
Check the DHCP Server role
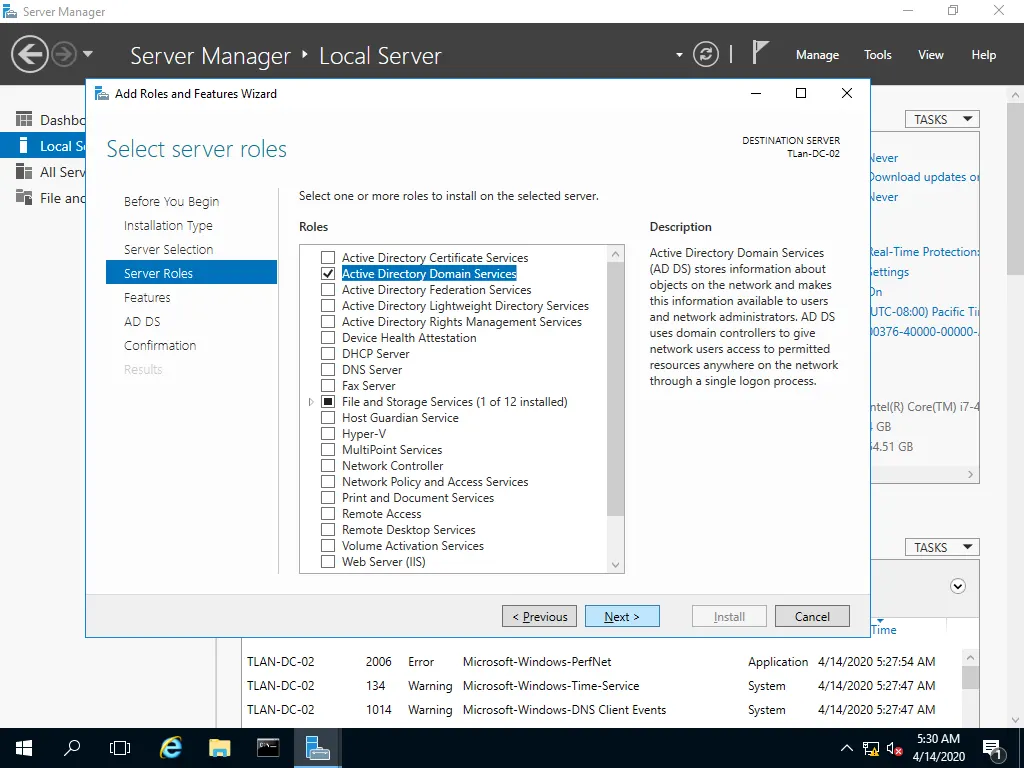(x=328, y=354)
